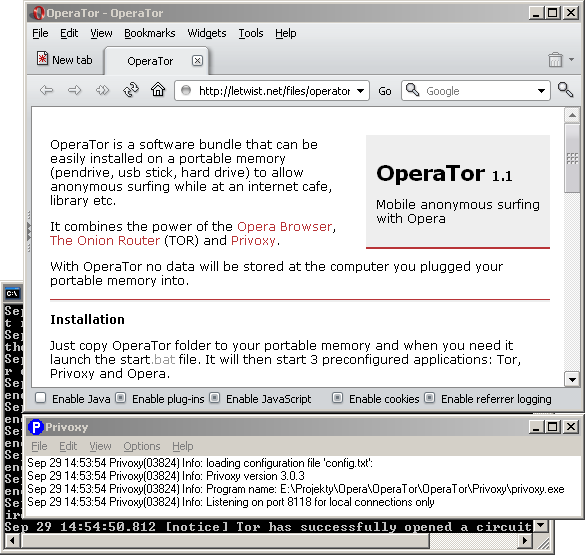Follow The Onion Router link
The width and height of the screenshot is (585, 555).
[105, 241]
